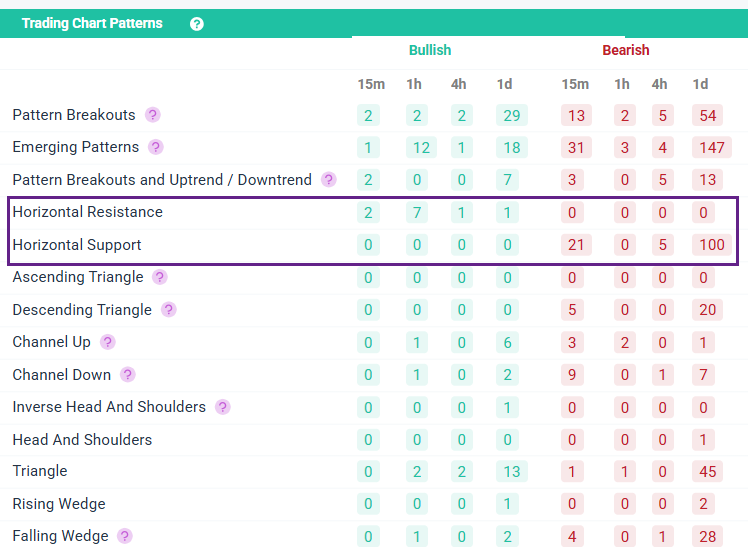Image resolution: width=748 pixels, height=547 pixels.
Task: Open the Horizontal Support pattern row
Action: (x=77, y=245)
